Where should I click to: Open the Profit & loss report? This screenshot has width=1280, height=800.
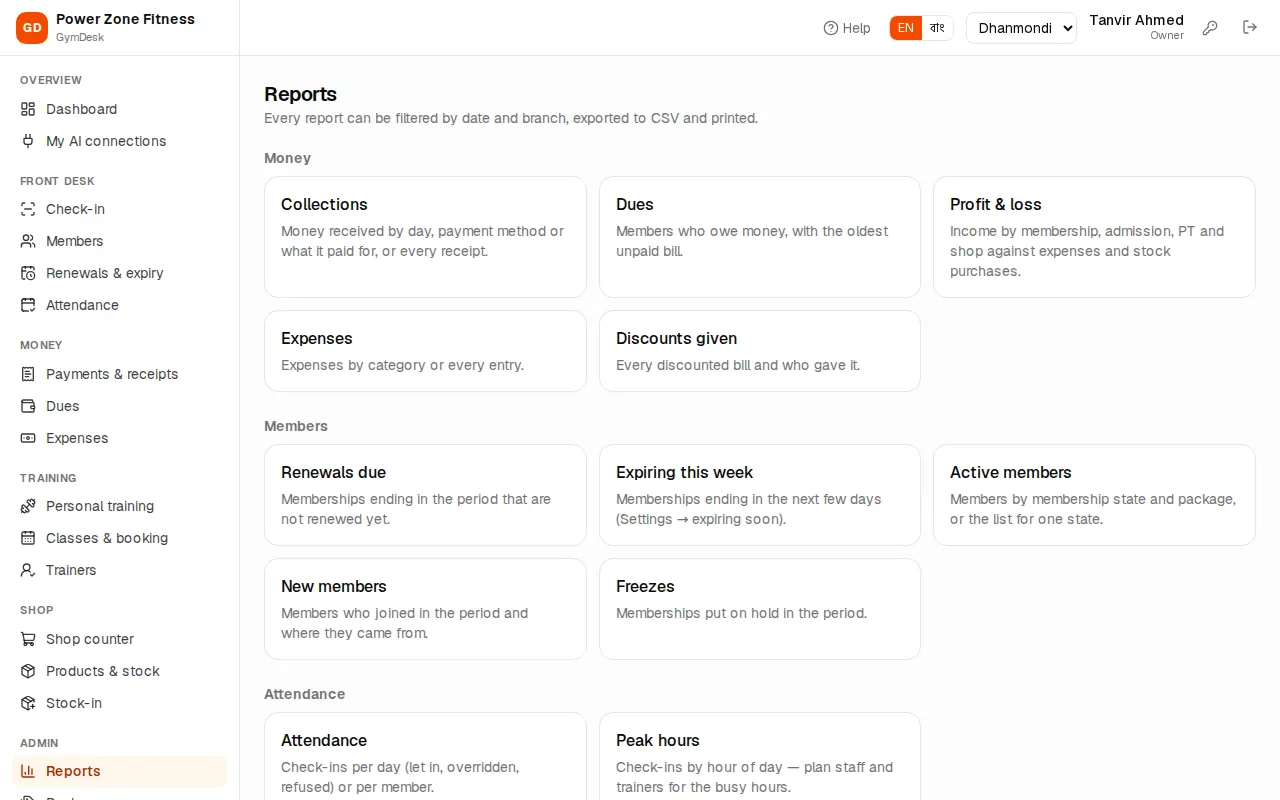point(1094,237)
